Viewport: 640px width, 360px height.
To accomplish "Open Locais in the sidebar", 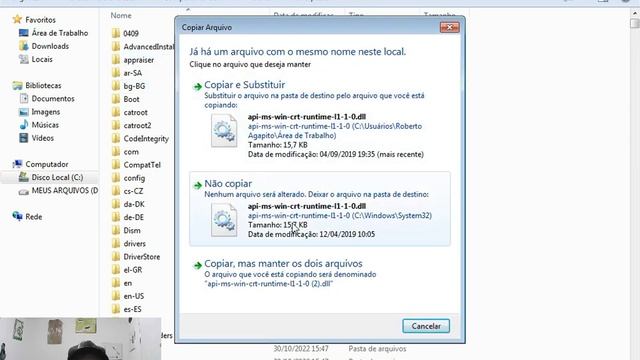I will click(42, 59).
